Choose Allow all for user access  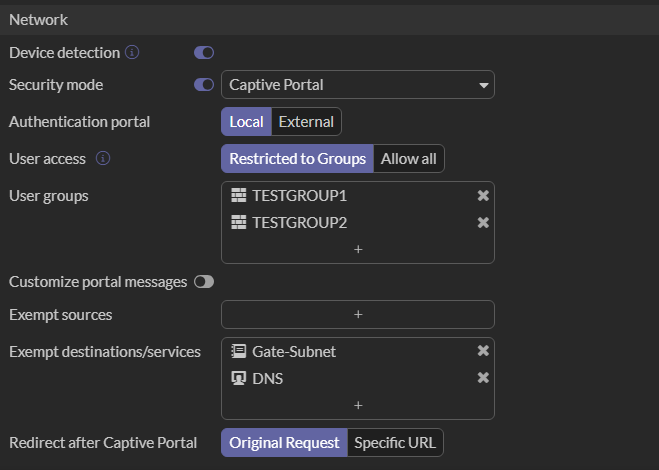click(x=408, y=159)
